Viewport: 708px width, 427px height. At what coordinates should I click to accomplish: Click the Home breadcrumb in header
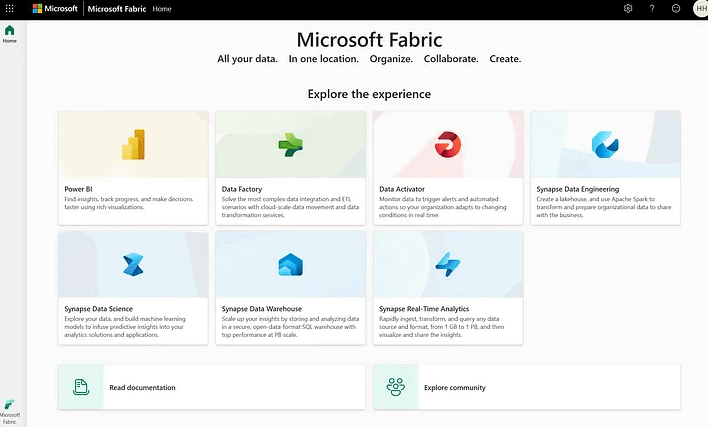[162, 8]
